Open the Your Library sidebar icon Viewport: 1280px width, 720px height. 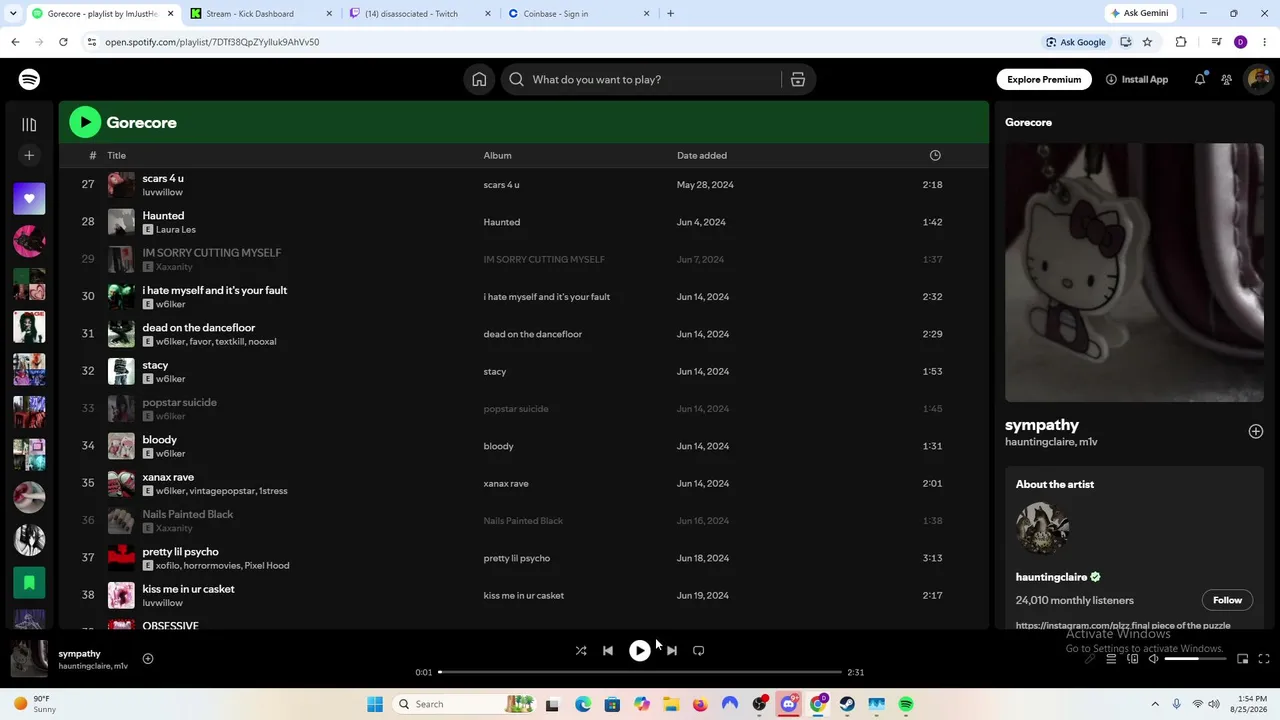click(29, 125)
